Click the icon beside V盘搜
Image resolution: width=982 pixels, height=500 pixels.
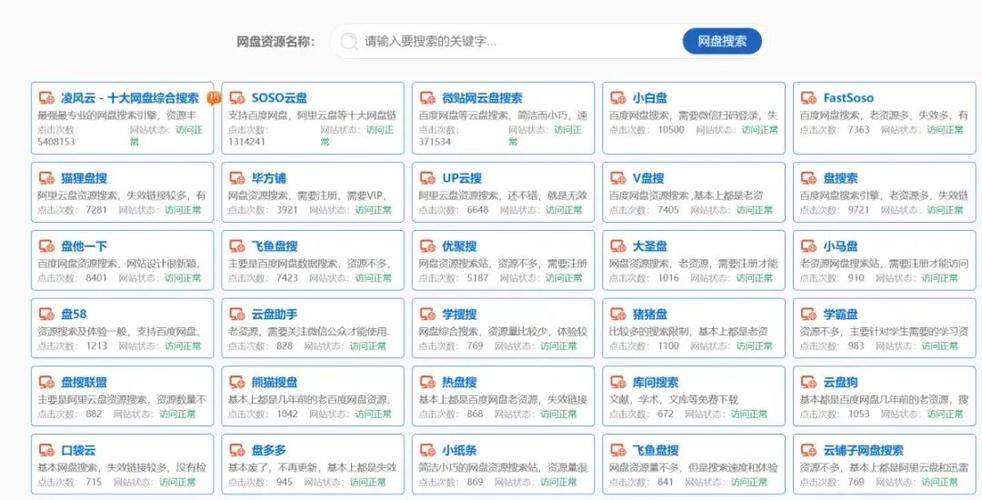point(618,179)
